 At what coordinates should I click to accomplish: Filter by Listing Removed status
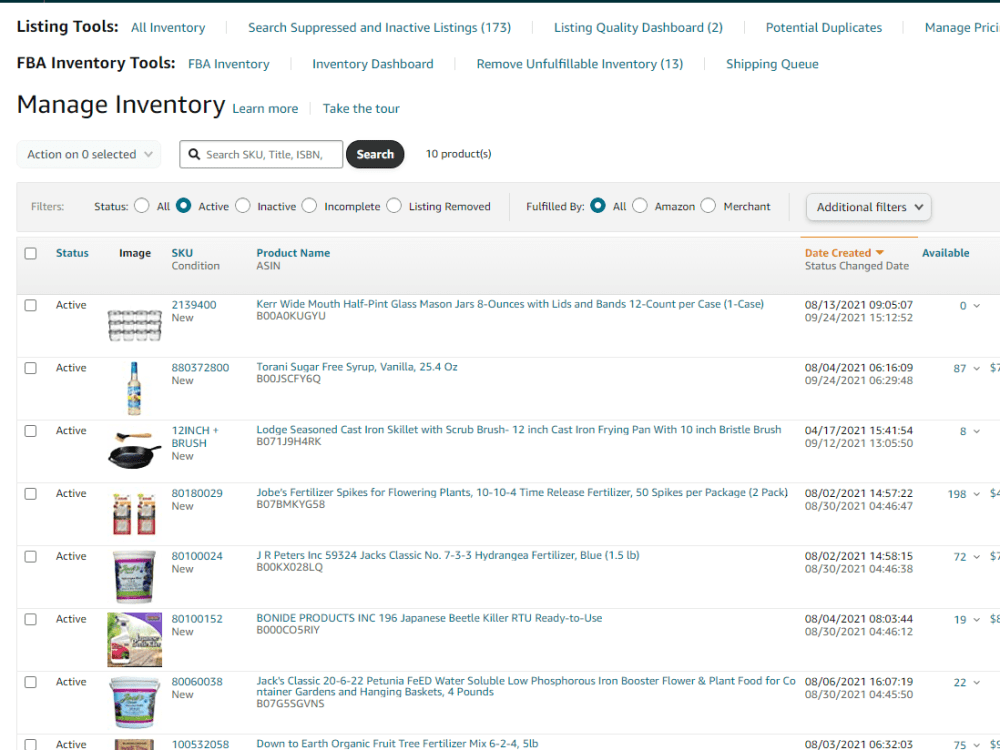point(394,205)
